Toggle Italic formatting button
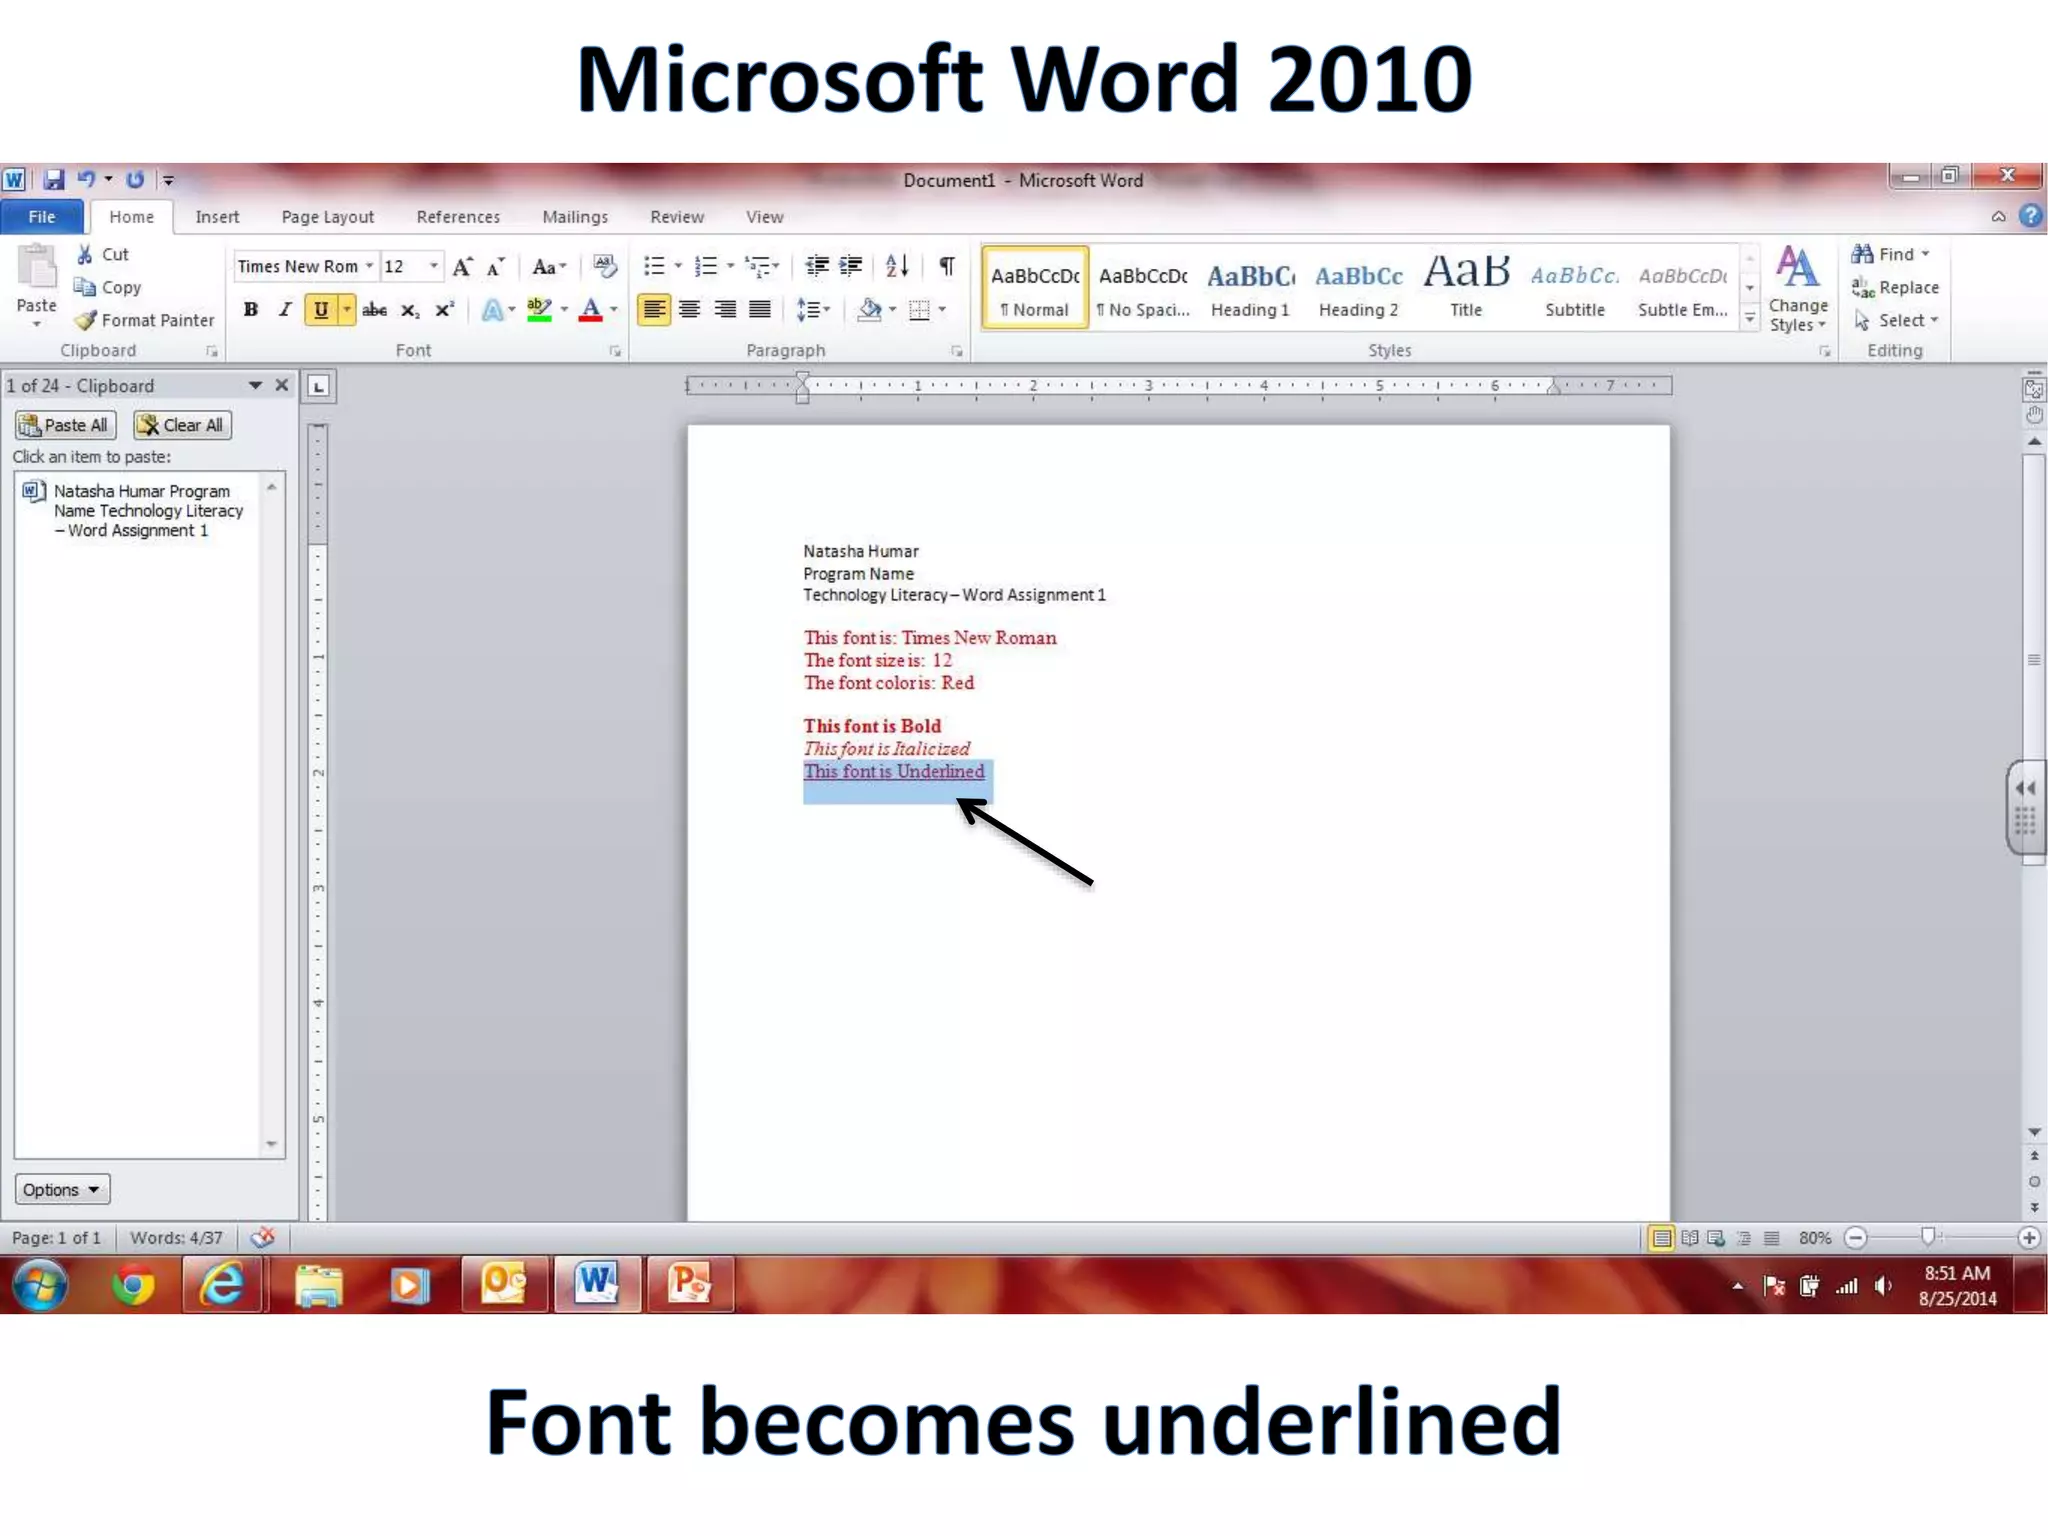This screenshot has width=2048, height=1536. (x=285, y=310)
